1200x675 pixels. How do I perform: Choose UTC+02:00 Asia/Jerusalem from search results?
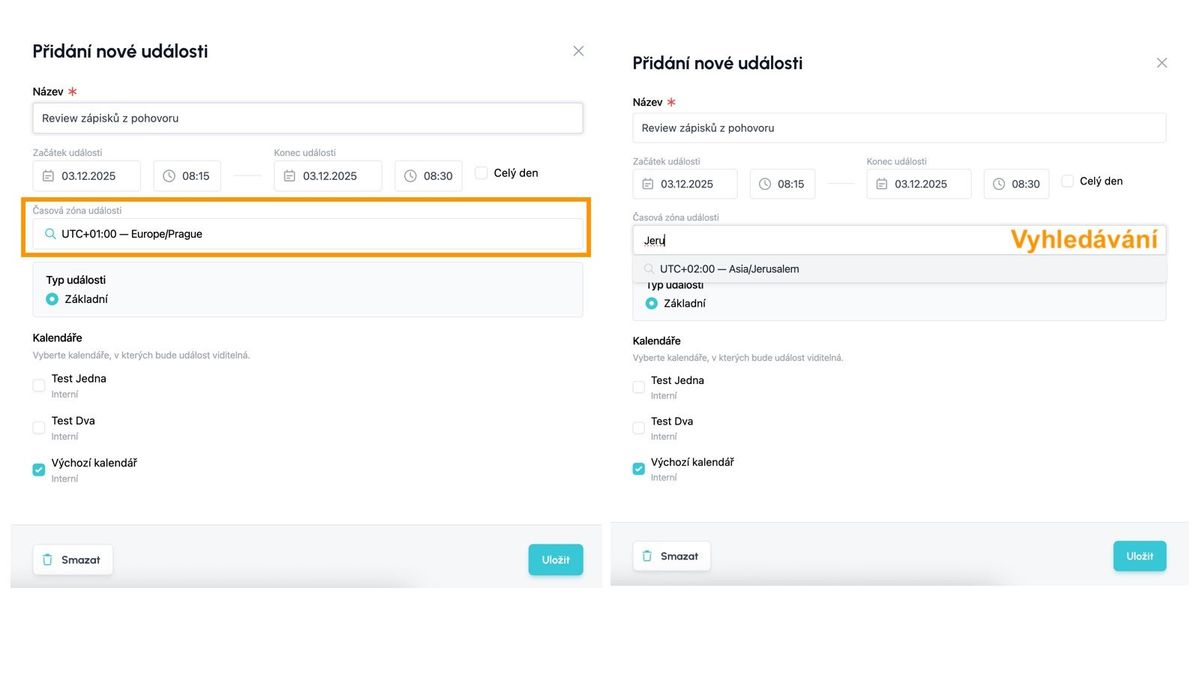point(729,269)
